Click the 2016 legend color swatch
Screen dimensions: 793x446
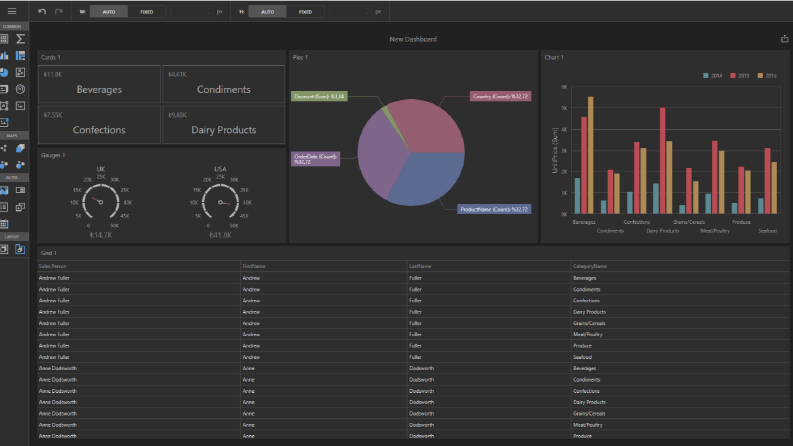click(x=760, y=76)
